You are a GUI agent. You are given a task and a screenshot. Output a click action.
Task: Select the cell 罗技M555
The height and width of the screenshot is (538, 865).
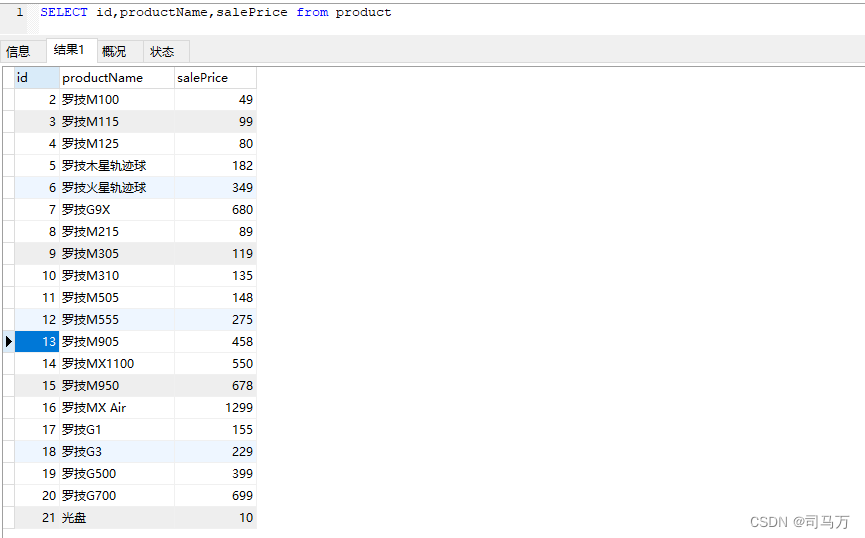[x=117, y=320]
